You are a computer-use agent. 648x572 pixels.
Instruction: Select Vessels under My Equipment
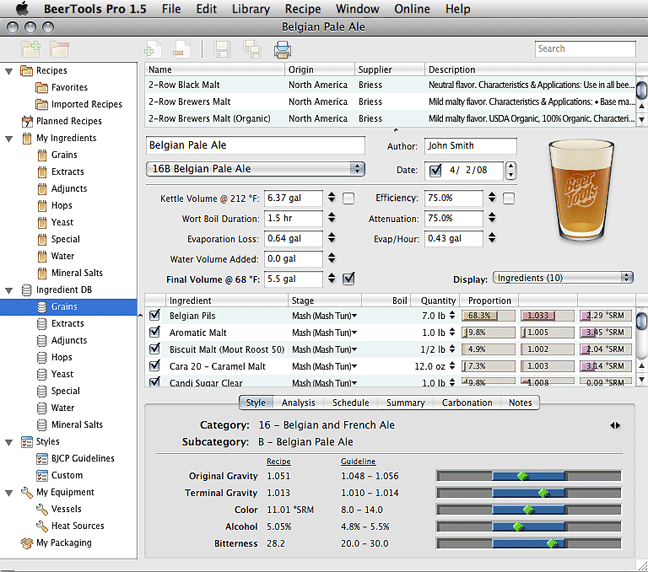(66, 509)
